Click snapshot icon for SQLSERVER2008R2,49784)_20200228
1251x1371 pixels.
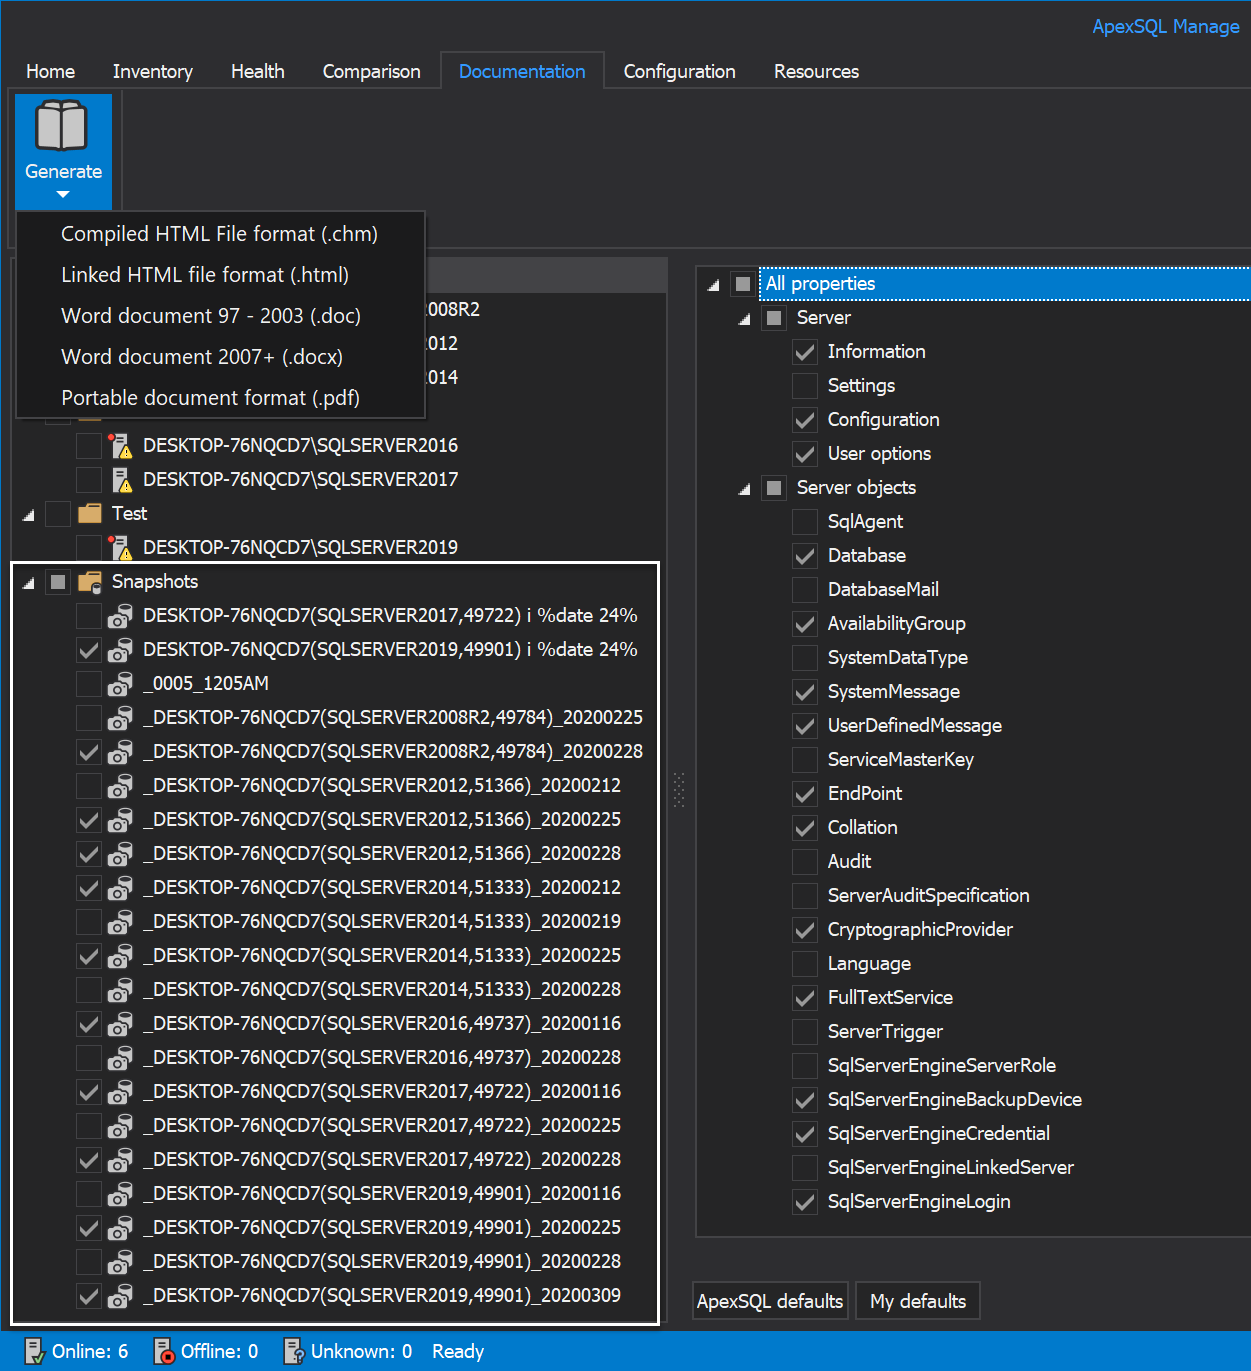coord(120,752)
